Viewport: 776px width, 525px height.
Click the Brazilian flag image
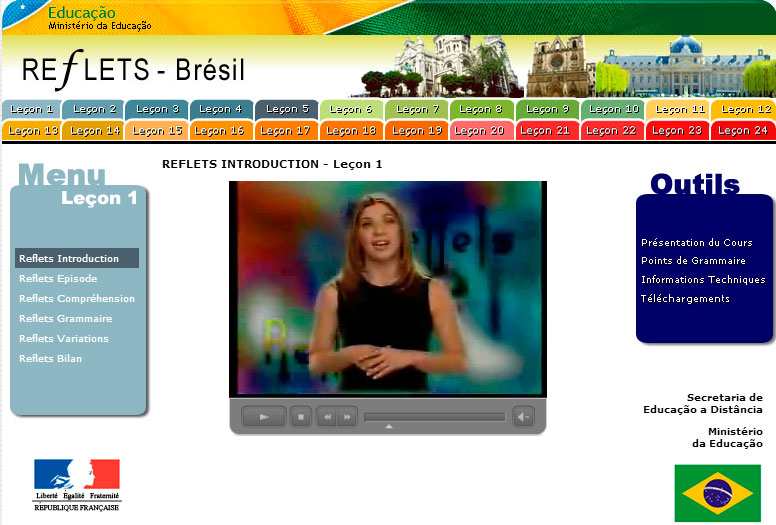(x=718, y=493)
